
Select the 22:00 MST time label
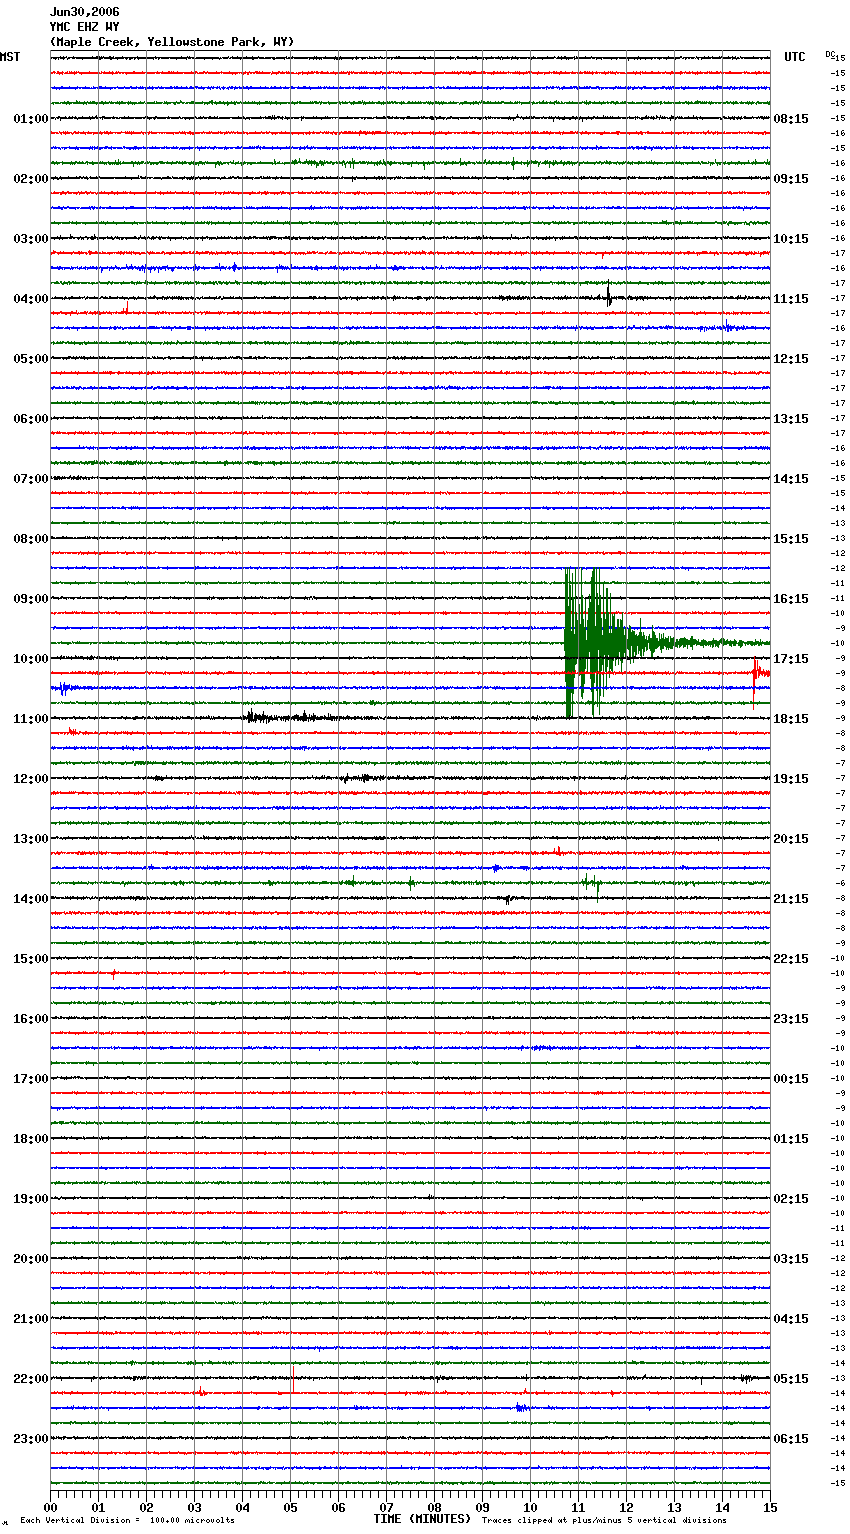point(31,1379)
